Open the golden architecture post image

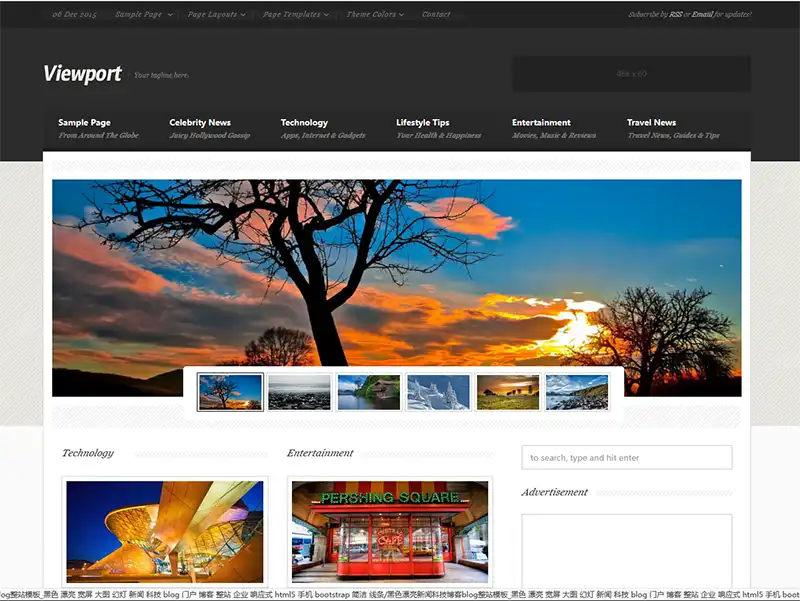[x=165, y=532]
